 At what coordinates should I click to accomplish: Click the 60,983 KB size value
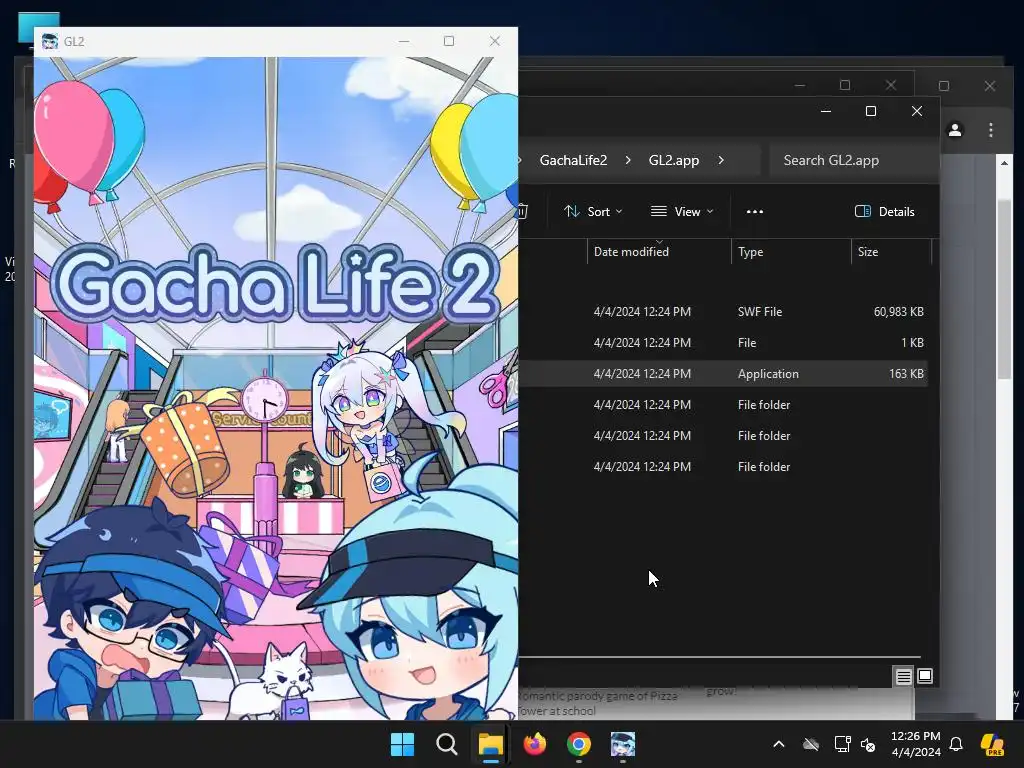[899, 312]
